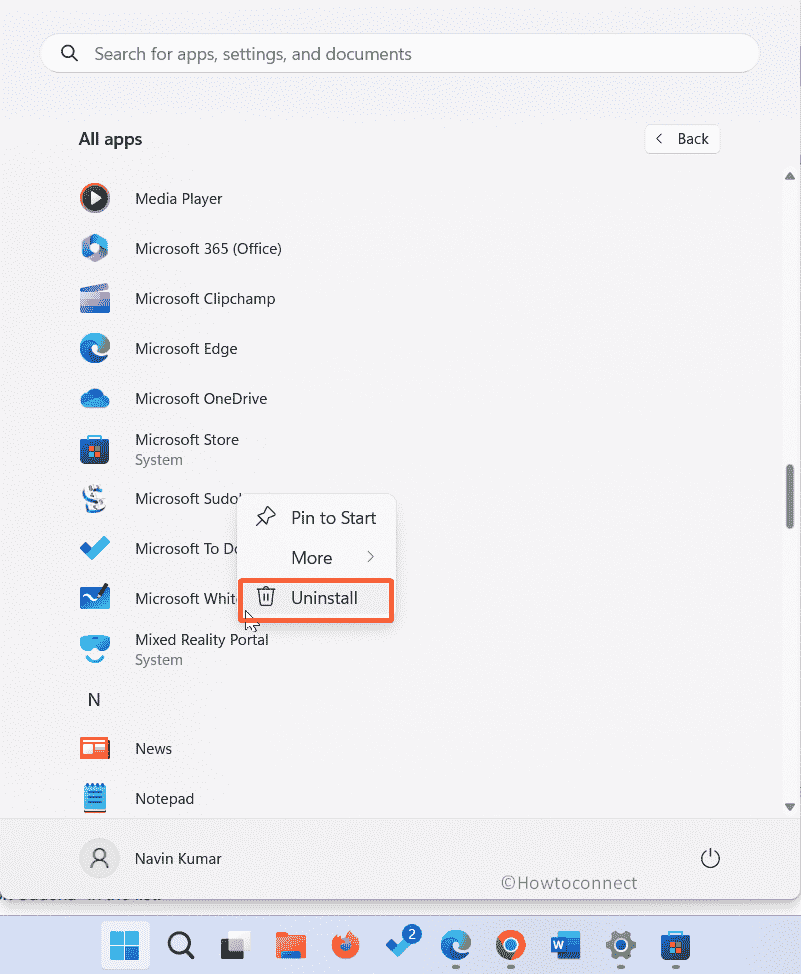Open Mixed Reality Portal icon

click(95, 649)
